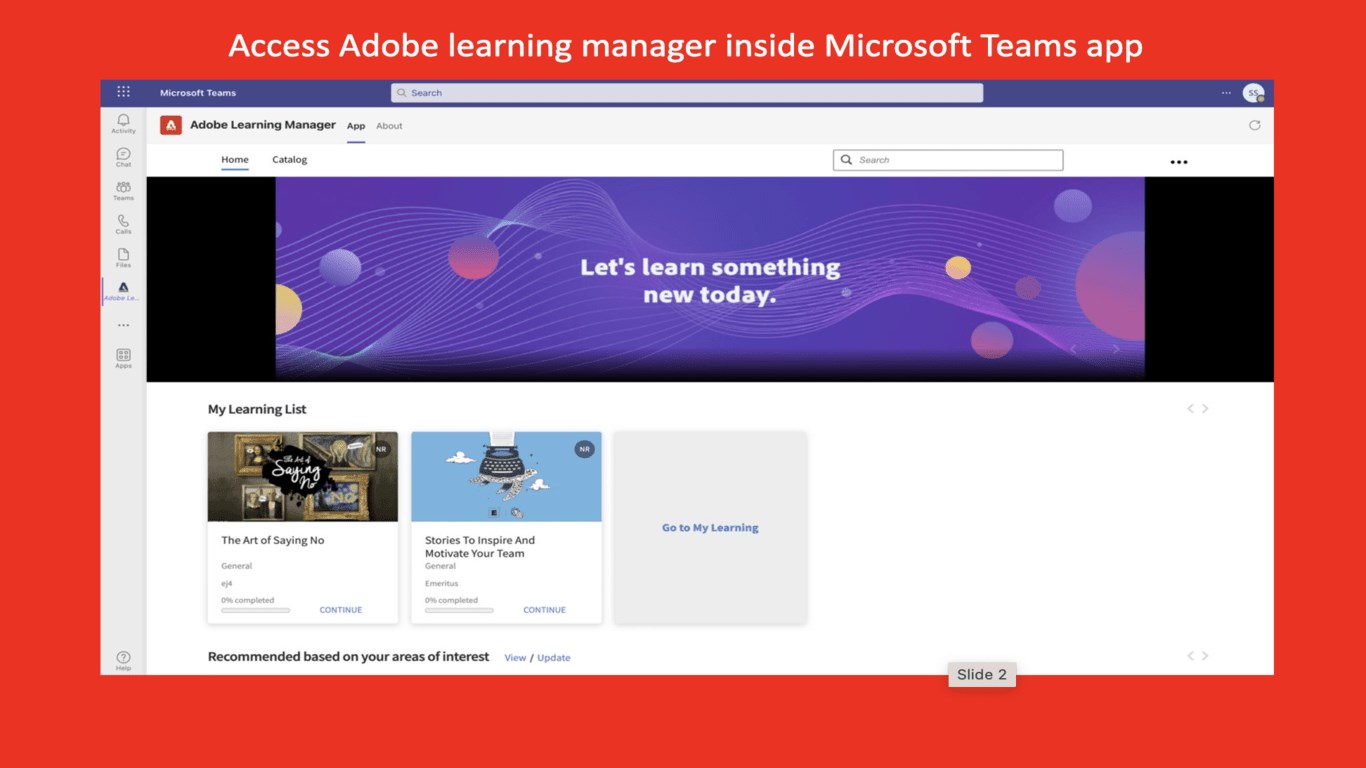Continue The Art of Saying No course
This screenshot has width=1366, height=768.
click(x=341, y=610)
